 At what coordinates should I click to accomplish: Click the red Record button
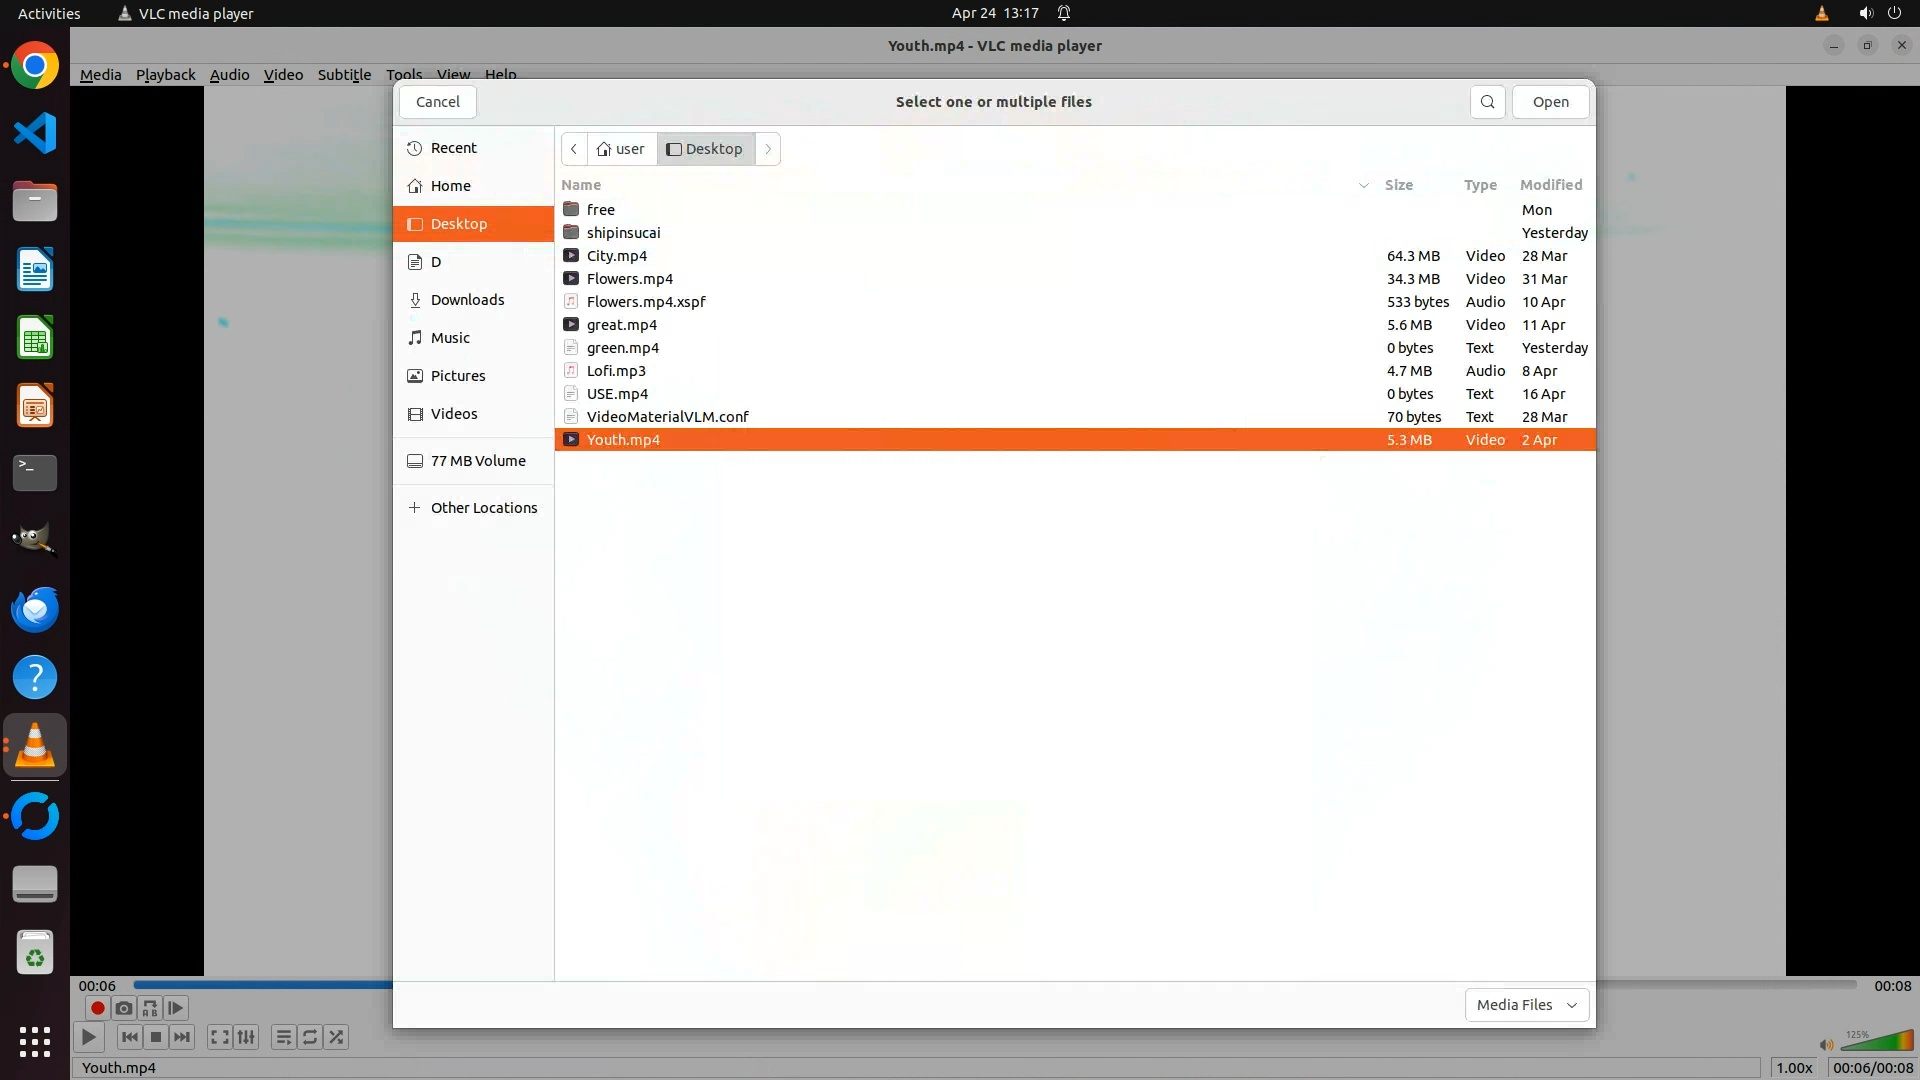[97, 1008]
